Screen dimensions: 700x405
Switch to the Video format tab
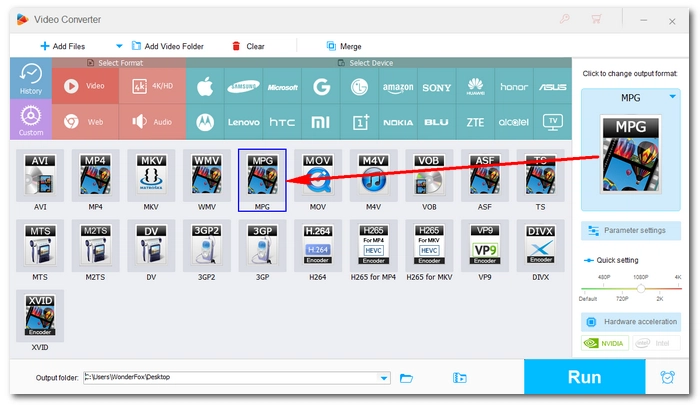(x=85, y=86)
